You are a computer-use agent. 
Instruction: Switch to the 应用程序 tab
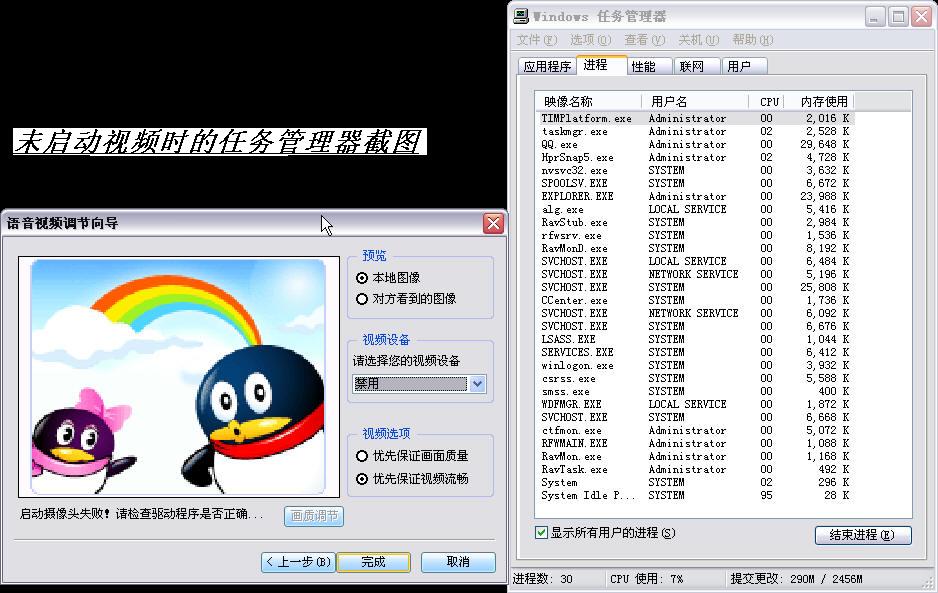(x=547, y=66)
